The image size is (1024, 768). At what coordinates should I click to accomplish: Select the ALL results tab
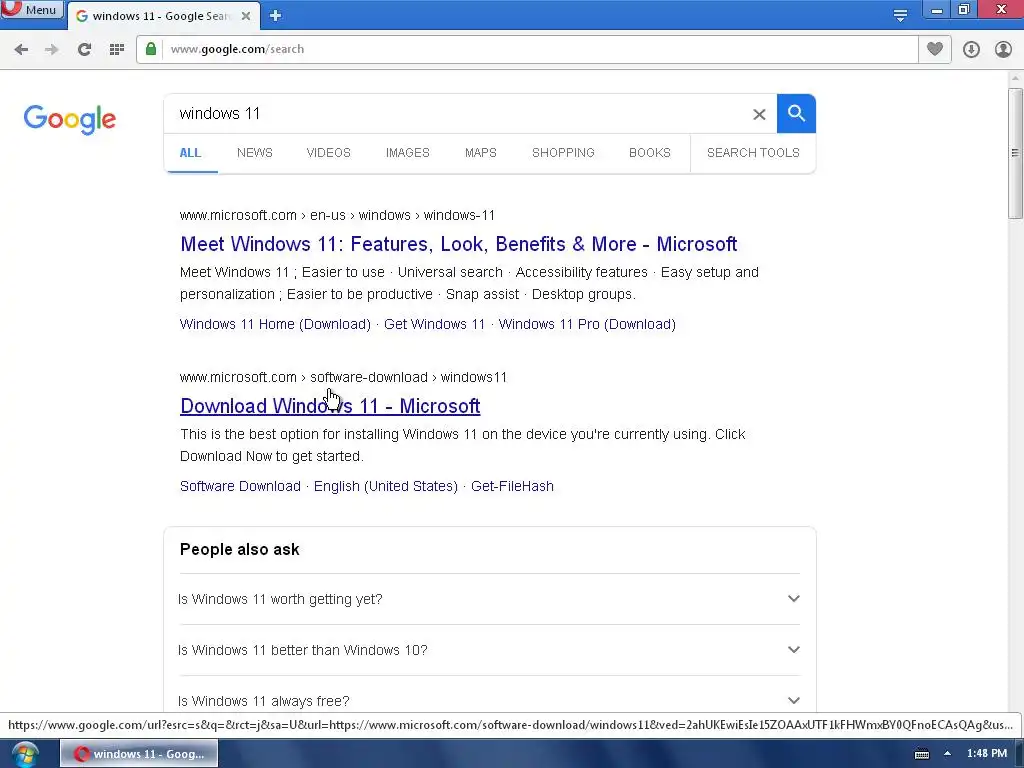coord(190,153)
